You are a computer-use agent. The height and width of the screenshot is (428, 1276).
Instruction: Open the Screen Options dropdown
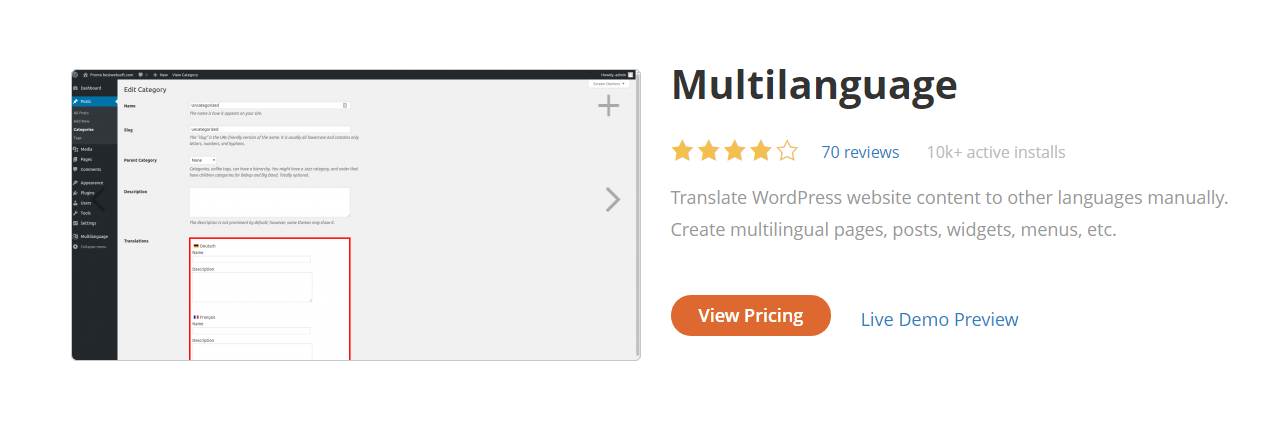[x=609, y=84]
